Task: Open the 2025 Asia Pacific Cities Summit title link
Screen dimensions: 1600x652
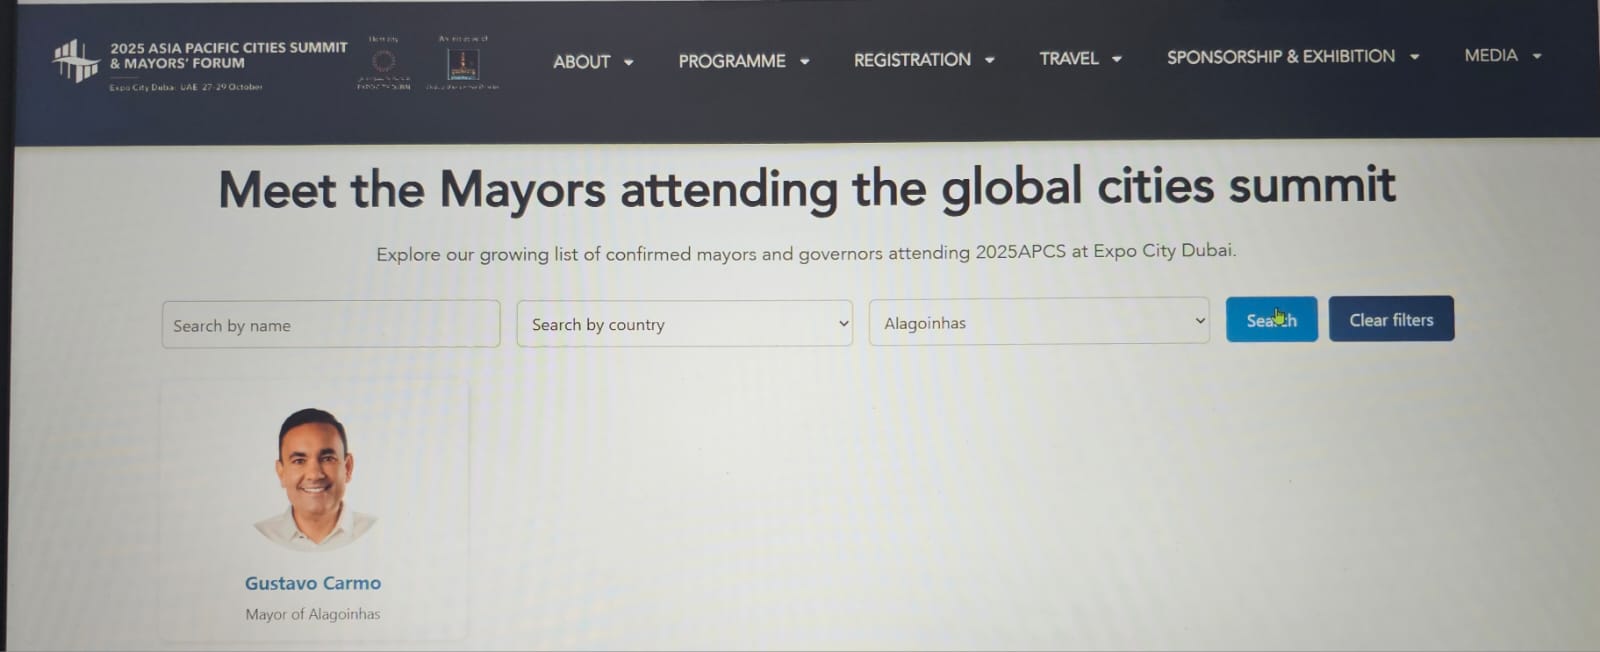Action: [x=228, y=55]
